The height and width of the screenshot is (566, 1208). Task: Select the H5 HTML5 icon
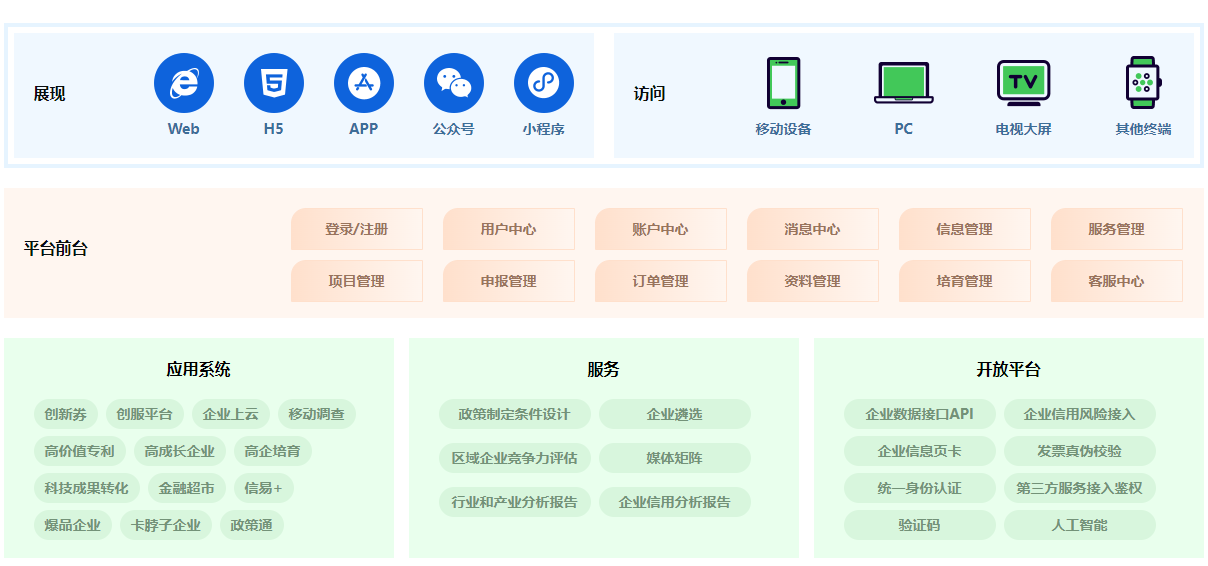click(274, 82)
